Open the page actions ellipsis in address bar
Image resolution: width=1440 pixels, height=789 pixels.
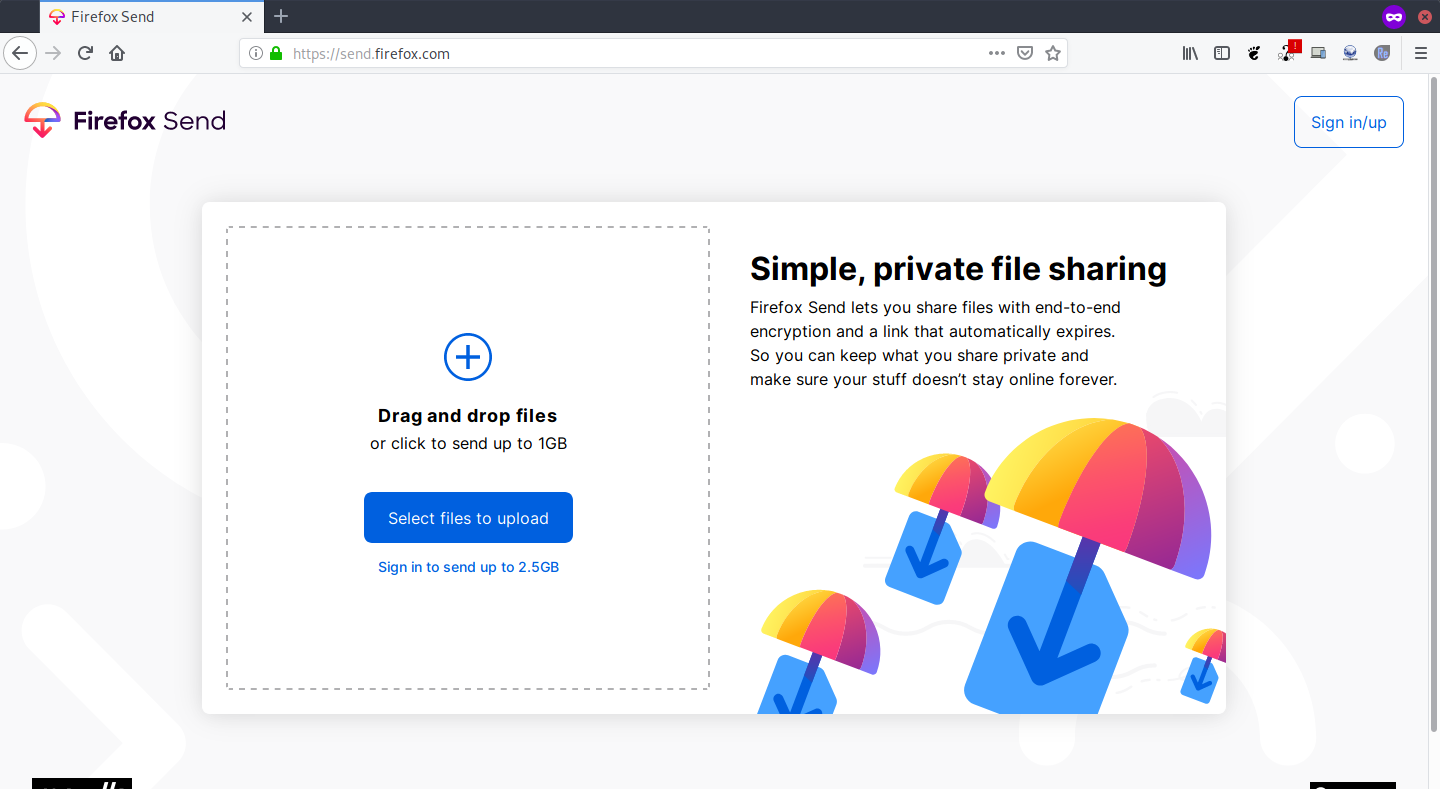pos(997,52)
